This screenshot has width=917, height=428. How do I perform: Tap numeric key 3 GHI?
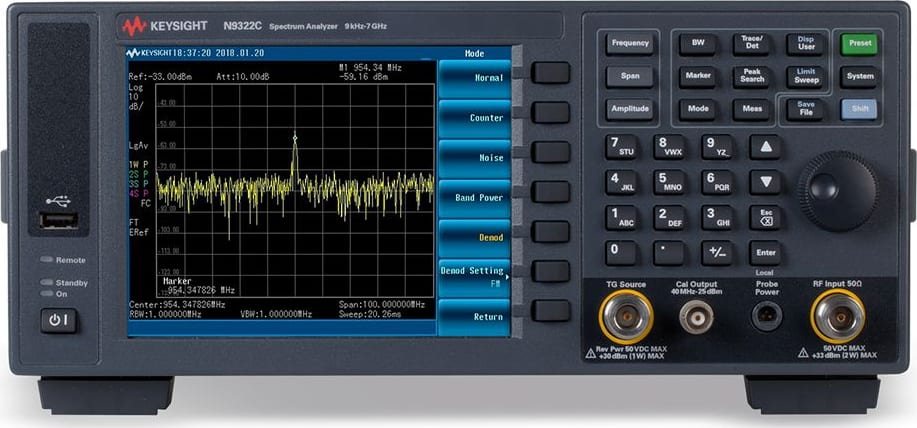click(x=718, y=217)
